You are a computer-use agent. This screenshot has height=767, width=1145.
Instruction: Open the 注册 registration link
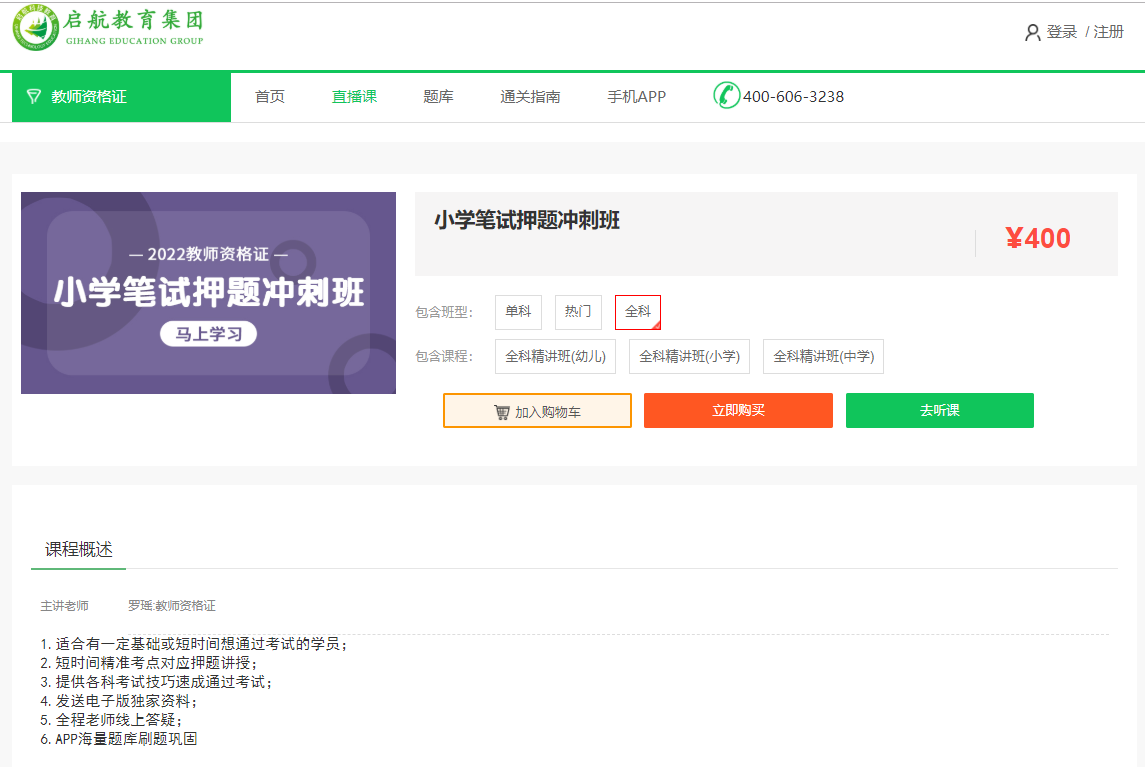[x=1108, y=32]
